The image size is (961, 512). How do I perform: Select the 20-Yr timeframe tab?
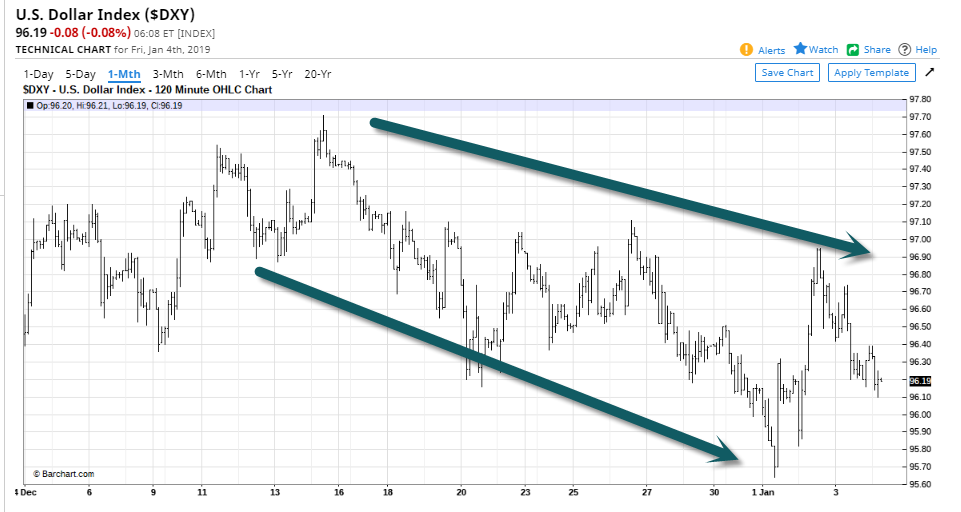click(317, 74)
